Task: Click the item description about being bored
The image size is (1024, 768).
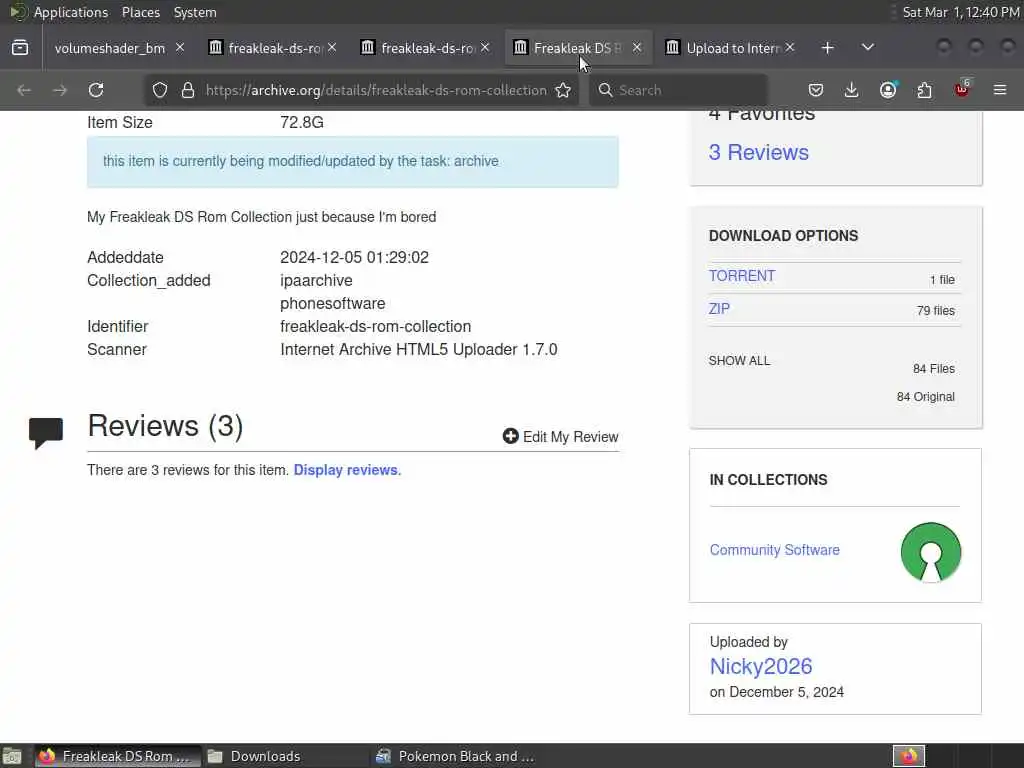Action: click(x=261, y=217)
